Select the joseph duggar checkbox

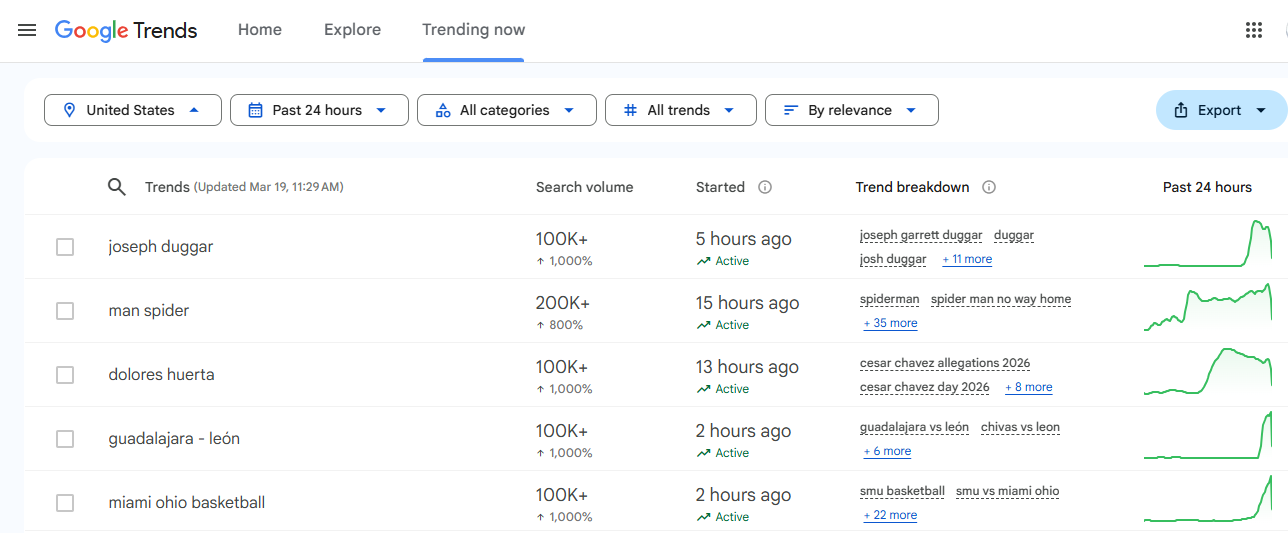click(65, 247)
